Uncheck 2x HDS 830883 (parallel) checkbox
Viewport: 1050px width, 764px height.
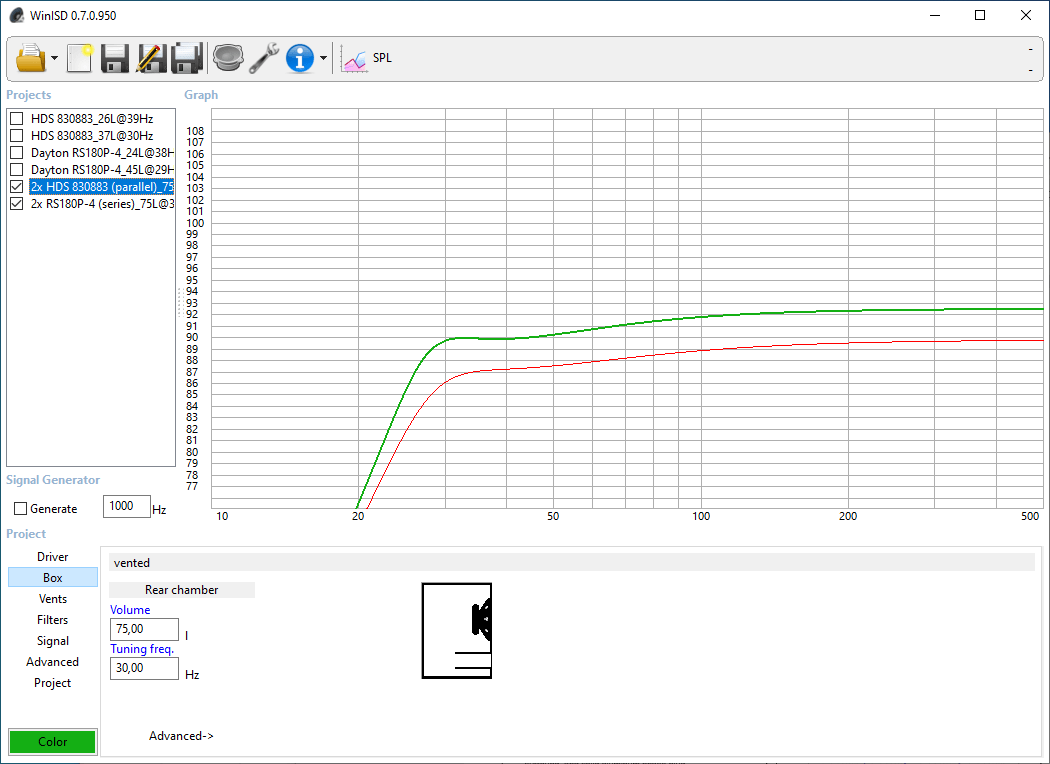click(x=17, y=187)
